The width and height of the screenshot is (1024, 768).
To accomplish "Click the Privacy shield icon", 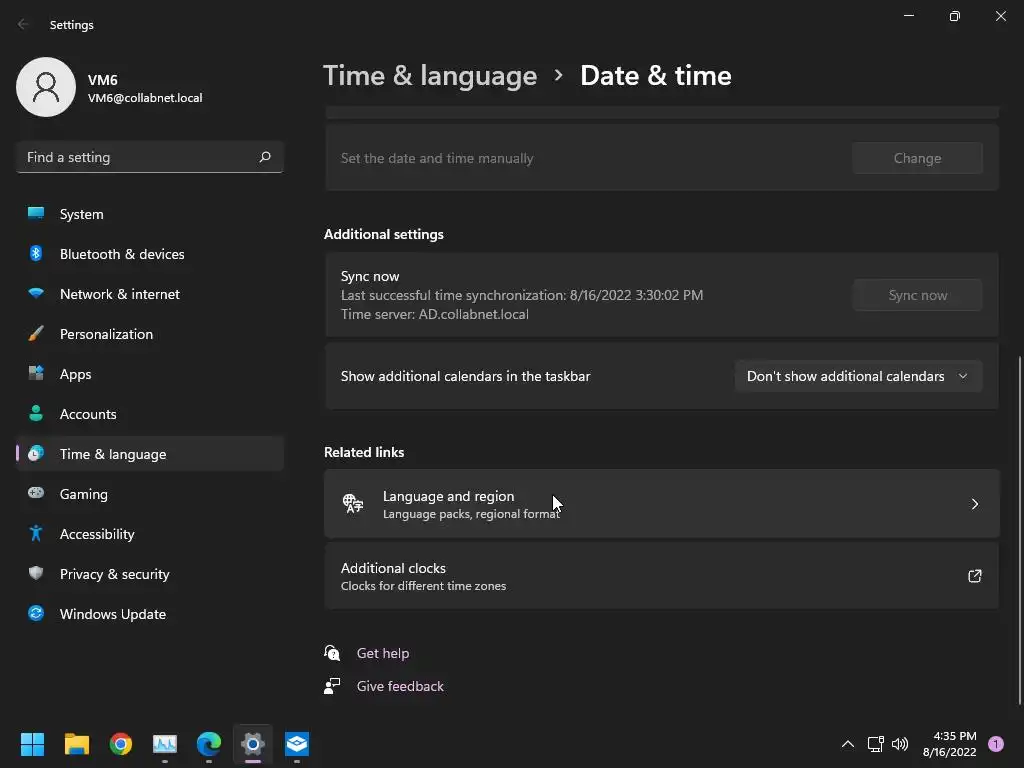I will 36,573.
